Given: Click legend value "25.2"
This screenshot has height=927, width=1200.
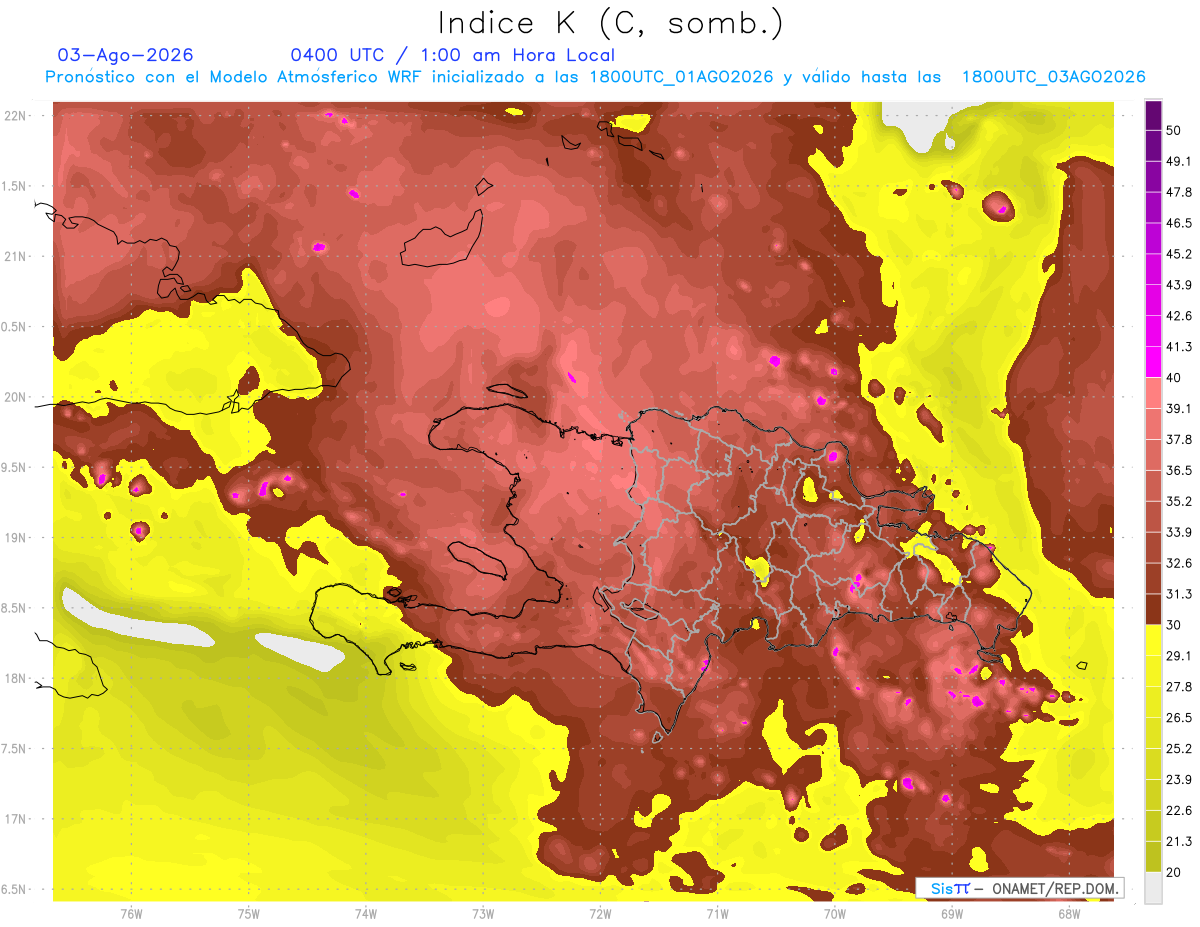Looking at the screenshot, I should (1179, 748).
